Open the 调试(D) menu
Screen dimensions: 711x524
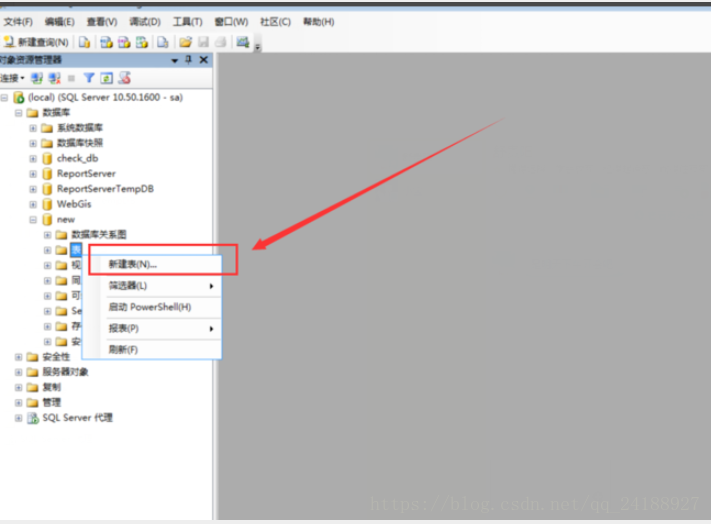[145, 22]
